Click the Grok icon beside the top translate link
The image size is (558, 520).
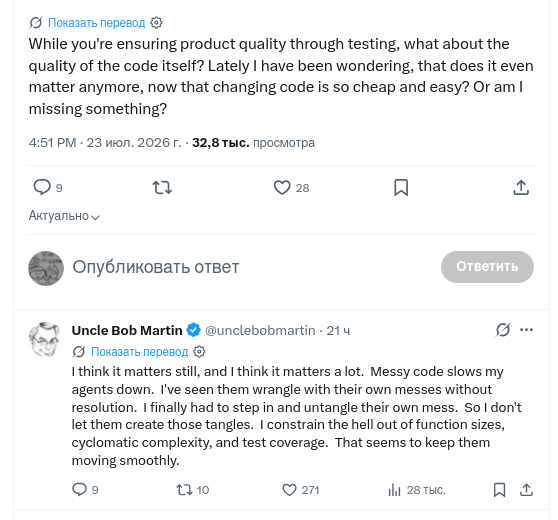click(36, 23)
